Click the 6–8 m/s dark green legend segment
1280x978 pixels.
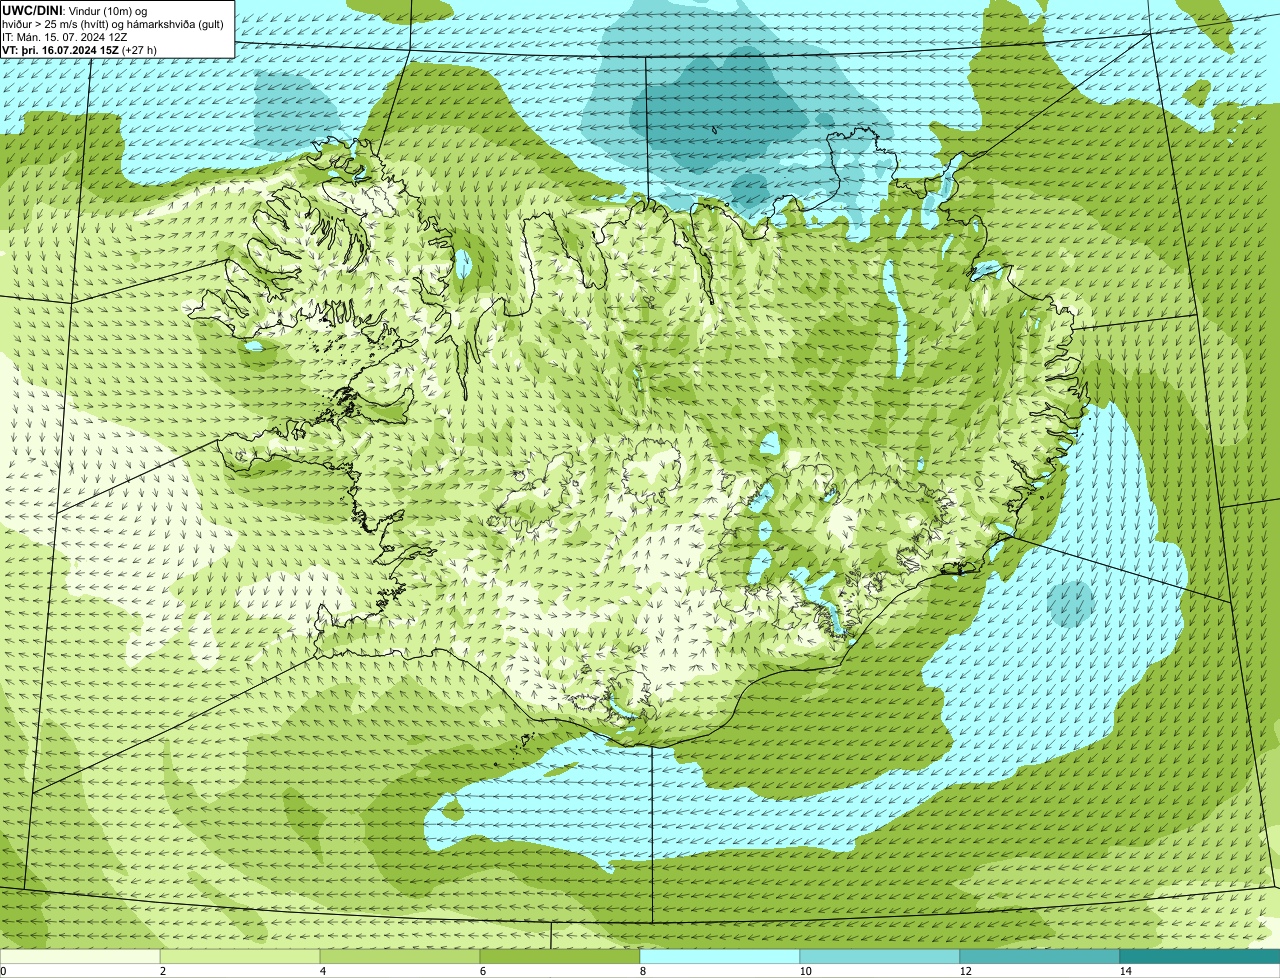point(560,956)
